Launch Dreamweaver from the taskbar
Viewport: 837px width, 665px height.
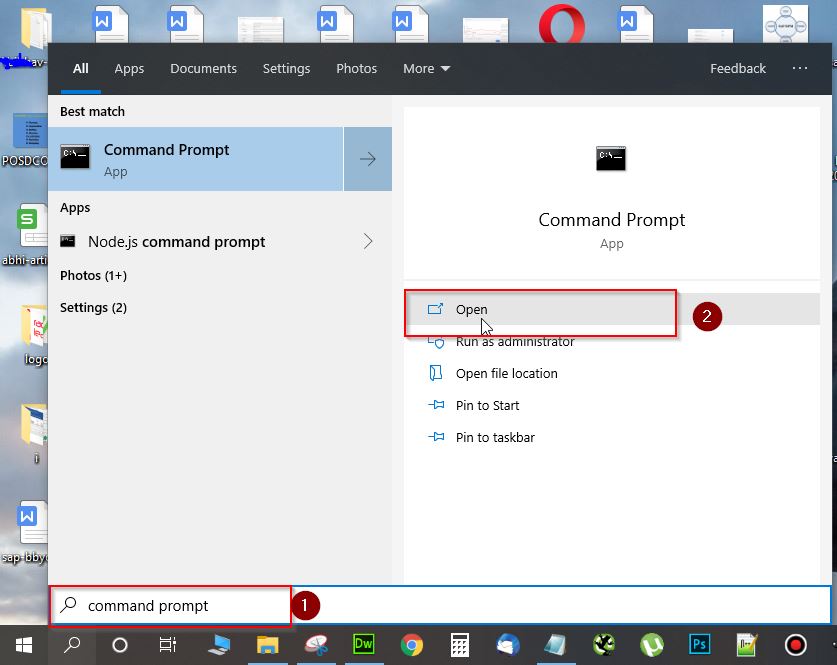tap(363, 644)
